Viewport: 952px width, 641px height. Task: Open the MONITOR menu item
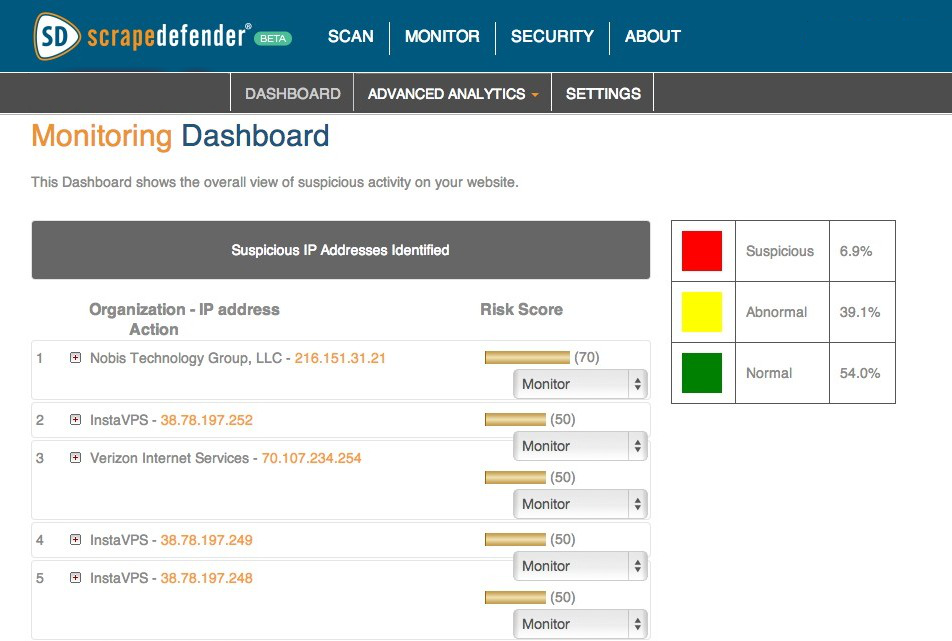coord(442,36)
